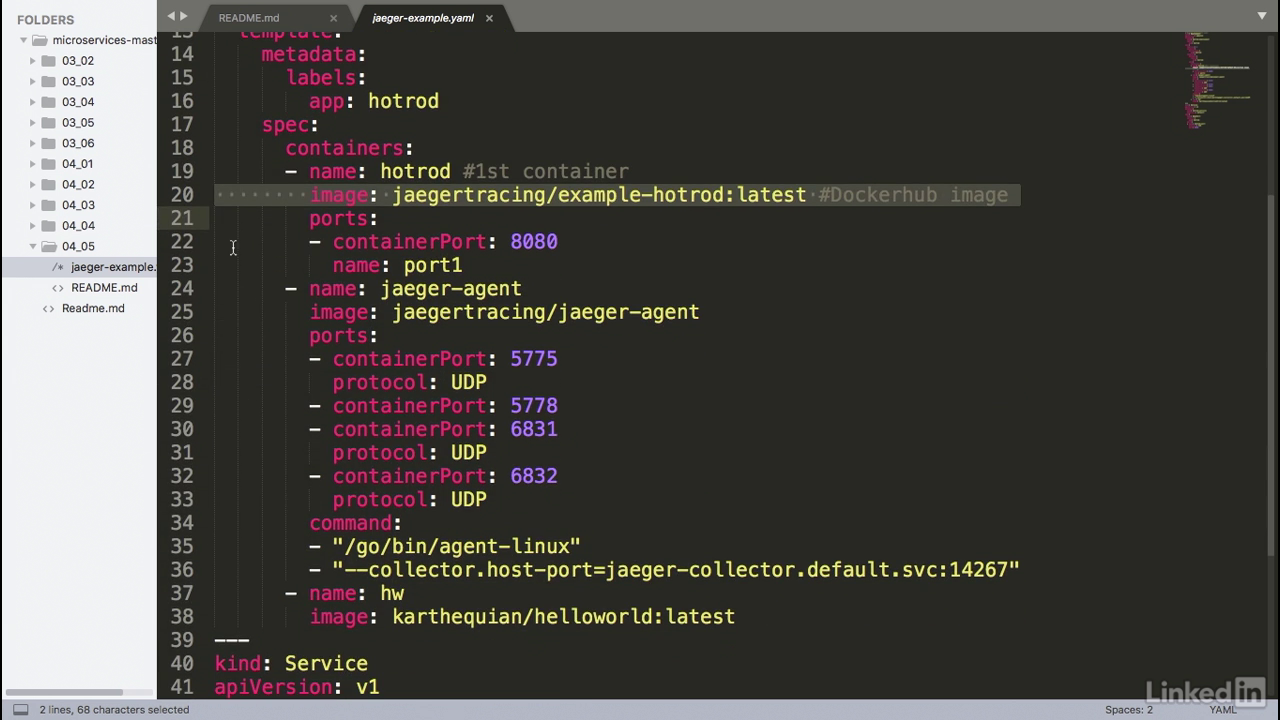Open the root Readme.md file
The image size is (1280, 720).
point(93,308)
